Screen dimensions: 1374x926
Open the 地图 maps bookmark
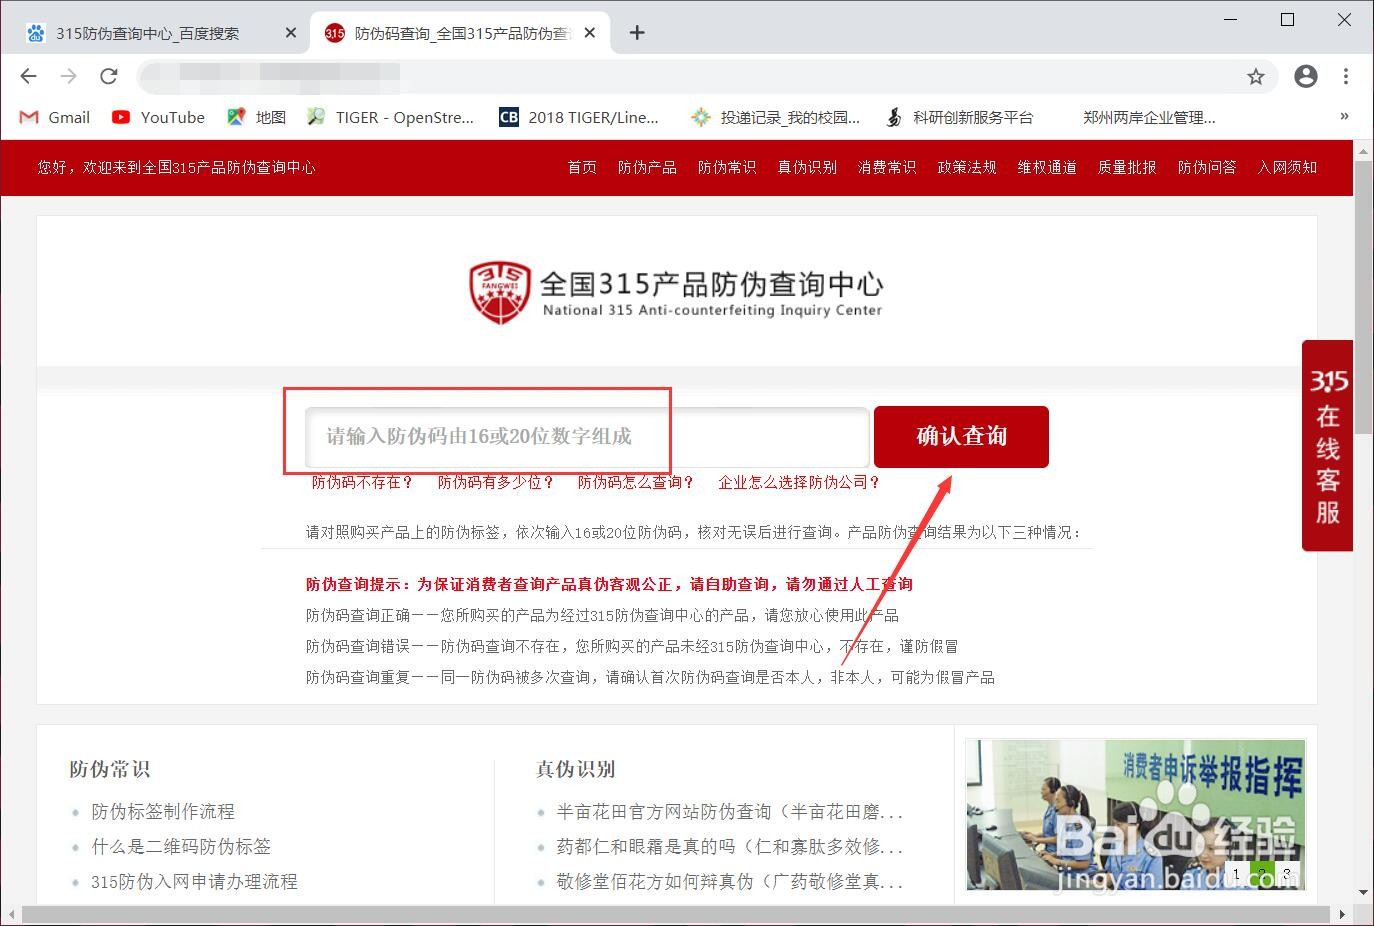pyautogui.click(x=257, y=117)
